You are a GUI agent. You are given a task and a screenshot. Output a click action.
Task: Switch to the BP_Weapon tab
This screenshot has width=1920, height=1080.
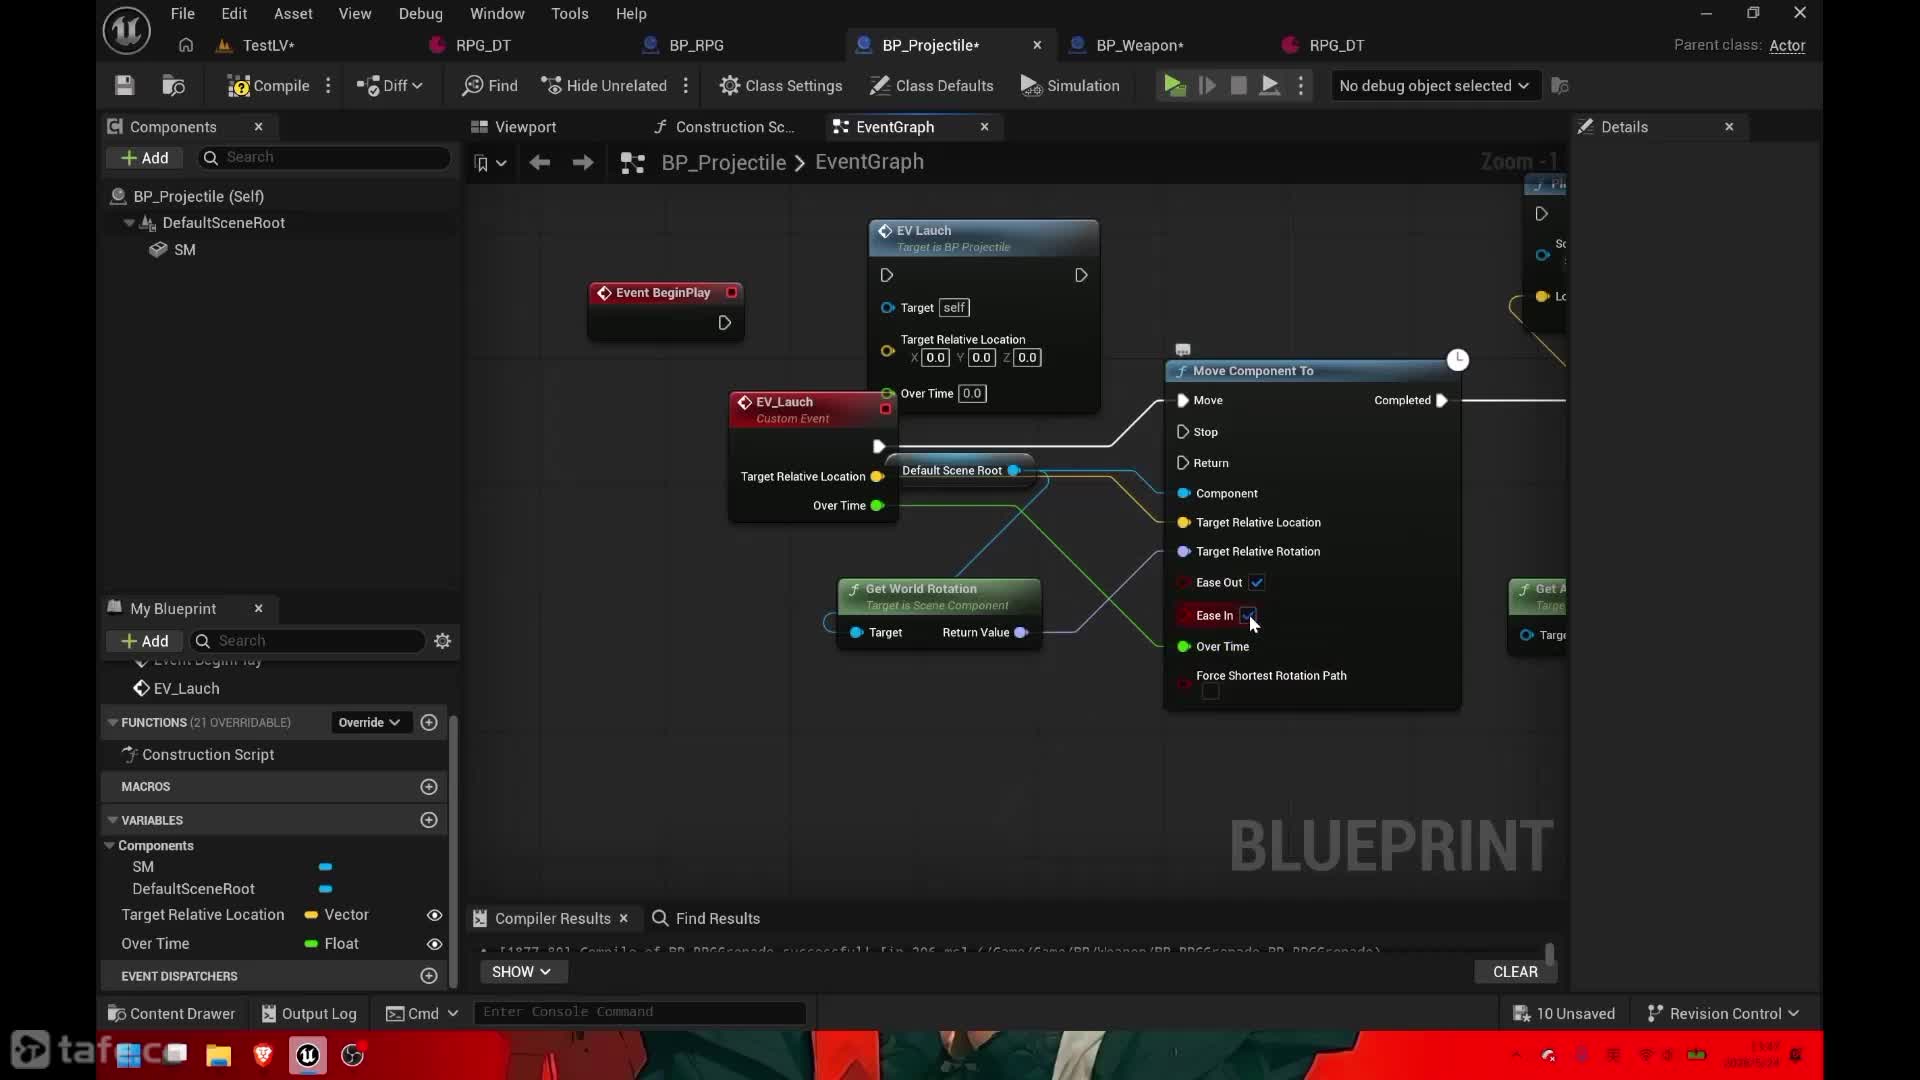(1139, 45)
